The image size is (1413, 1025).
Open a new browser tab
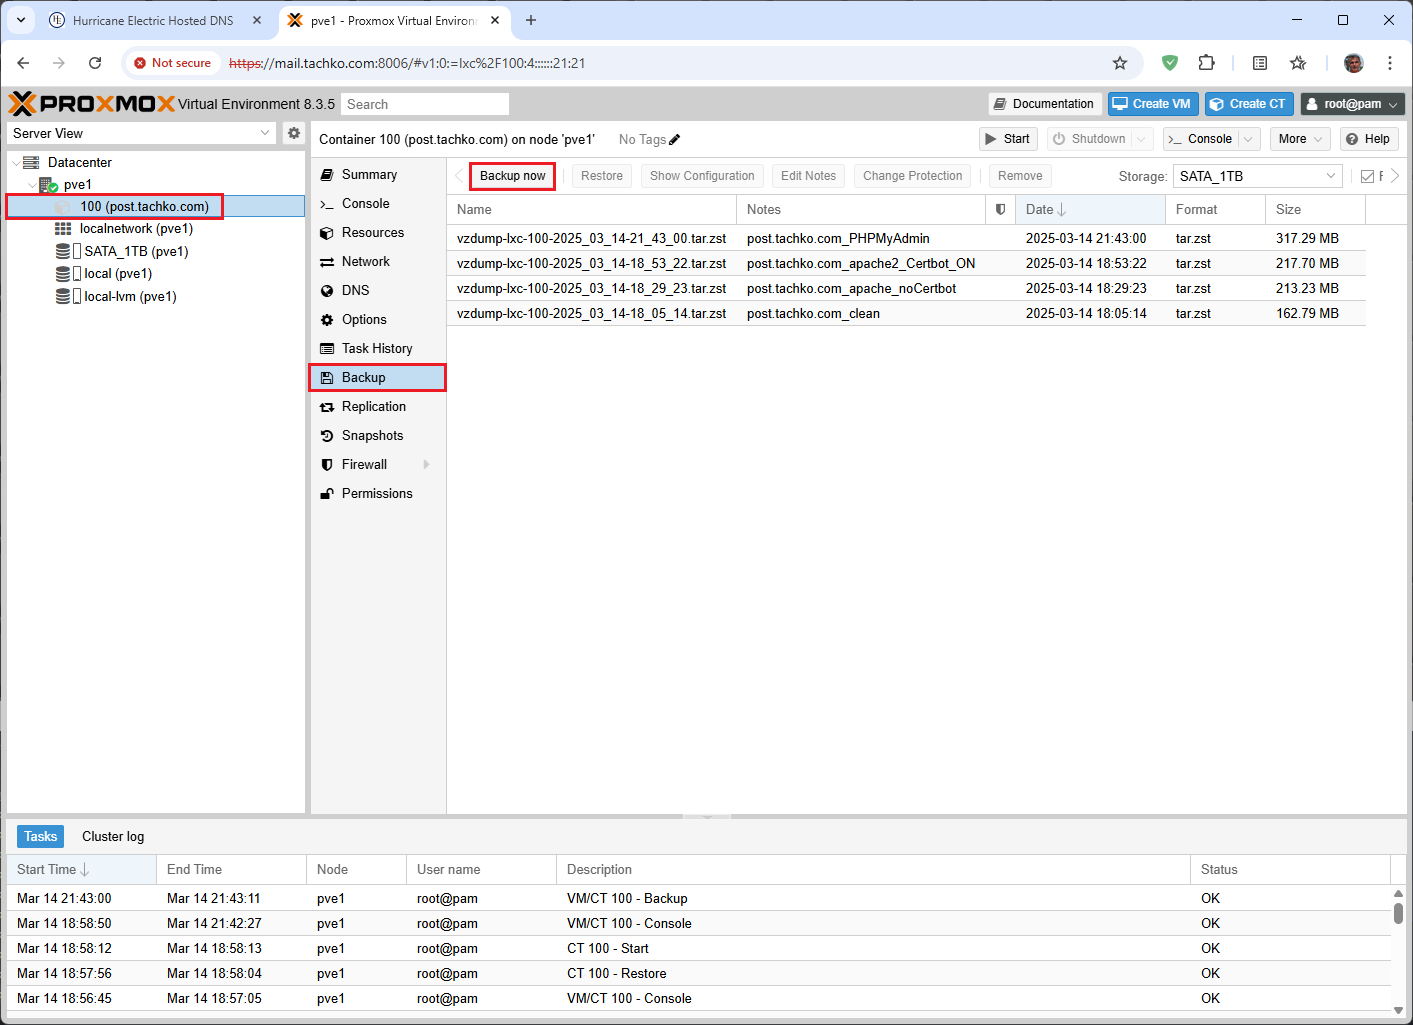531,20
